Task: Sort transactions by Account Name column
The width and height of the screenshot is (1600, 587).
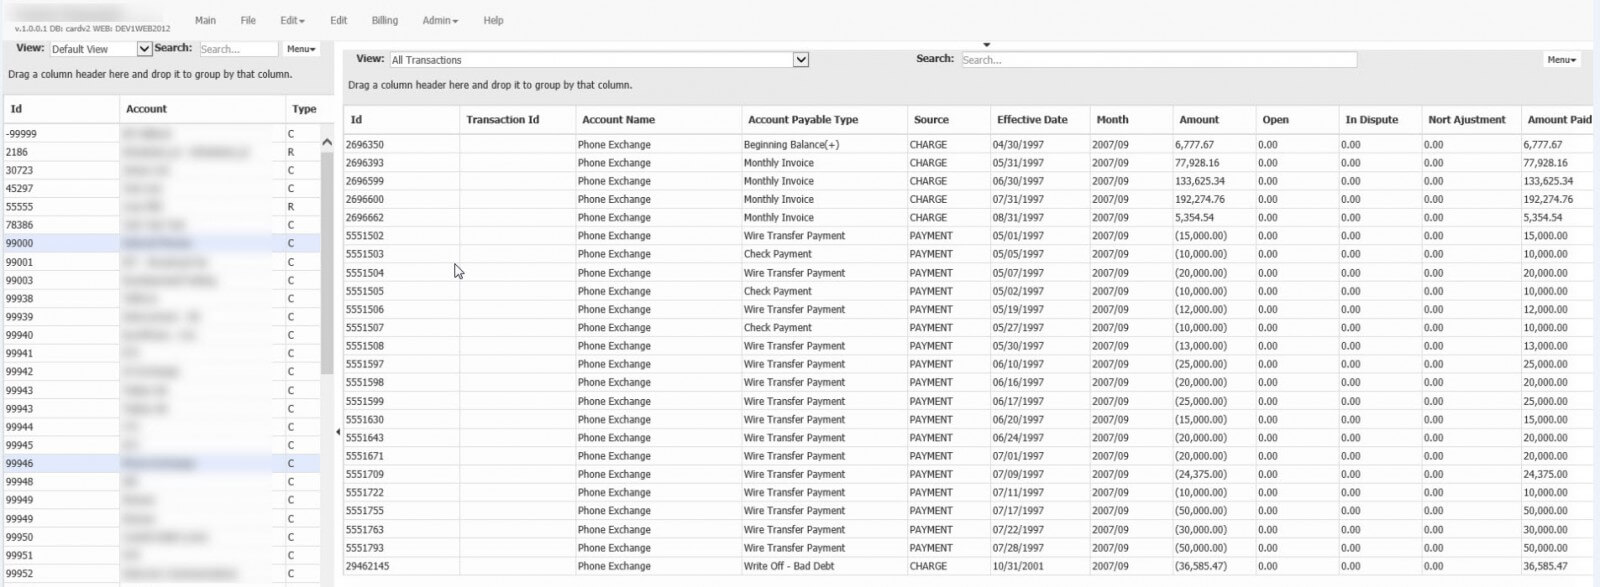Action: (x=658, y=120)
